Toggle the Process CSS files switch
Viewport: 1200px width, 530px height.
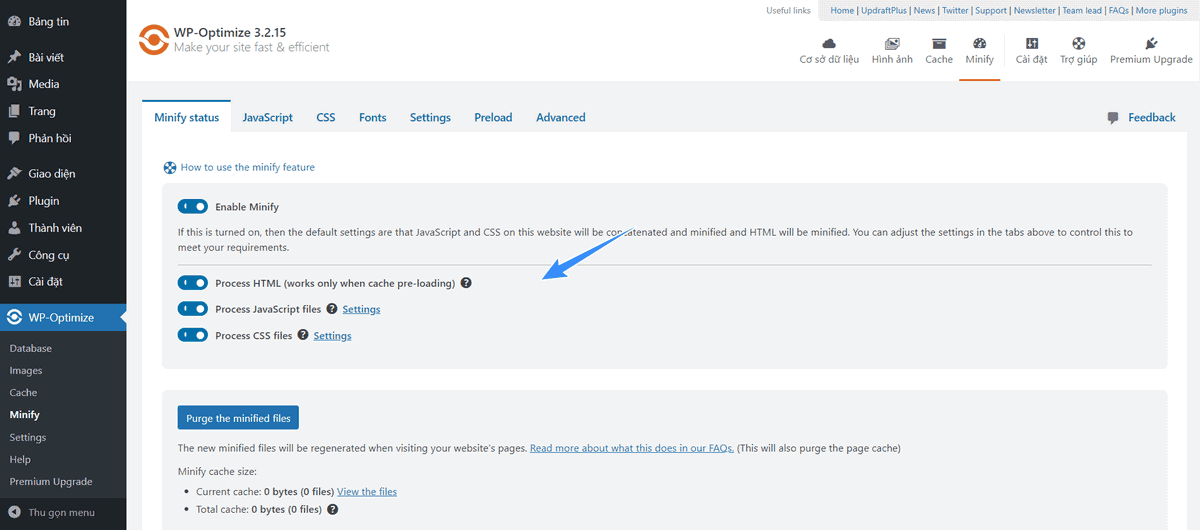[x=193, y=335]
